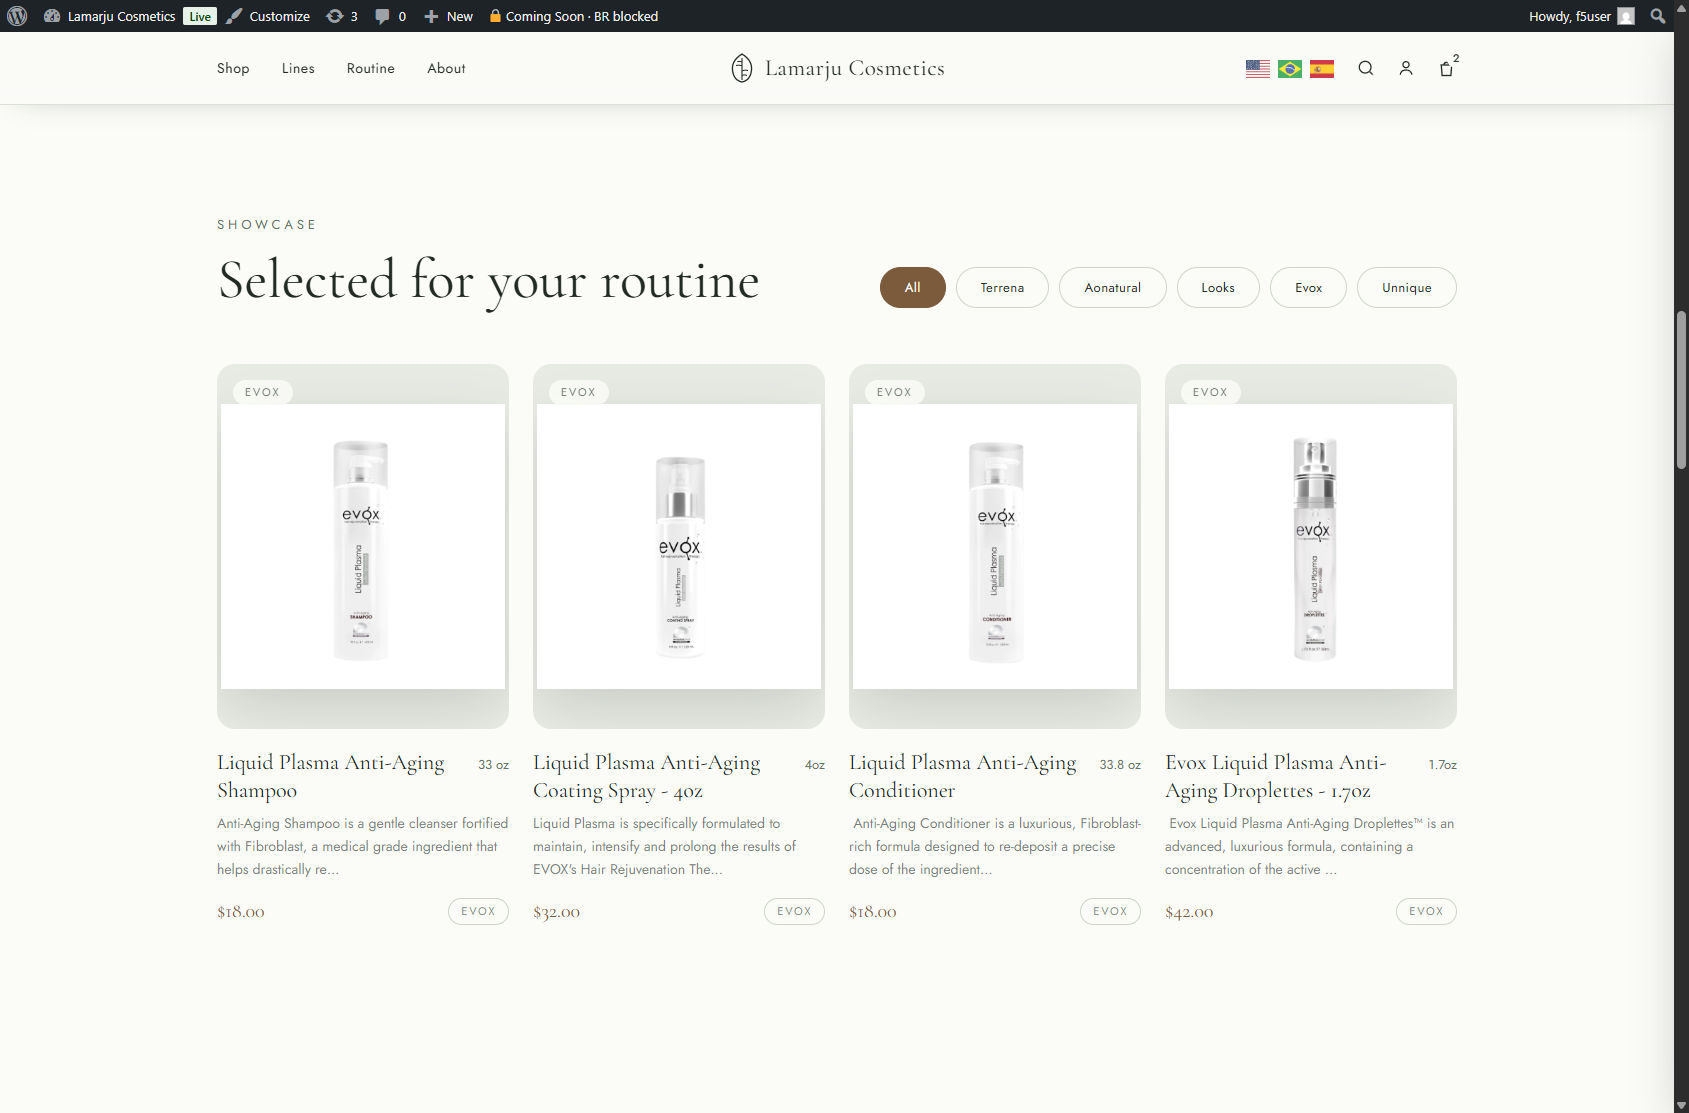Click the Coming Soon lock icon

495,16
